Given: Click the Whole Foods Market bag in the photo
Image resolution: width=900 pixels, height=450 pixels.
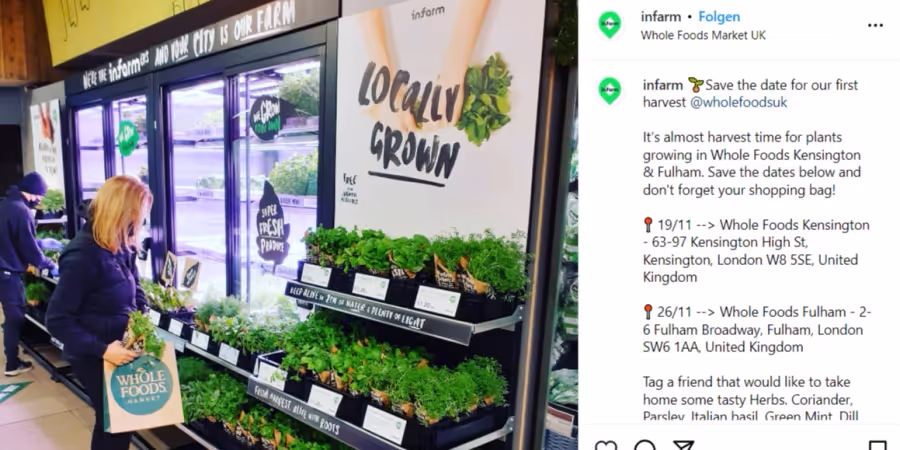Looking at the screenshot, I should pyautogui.click(x=143, y=390).
